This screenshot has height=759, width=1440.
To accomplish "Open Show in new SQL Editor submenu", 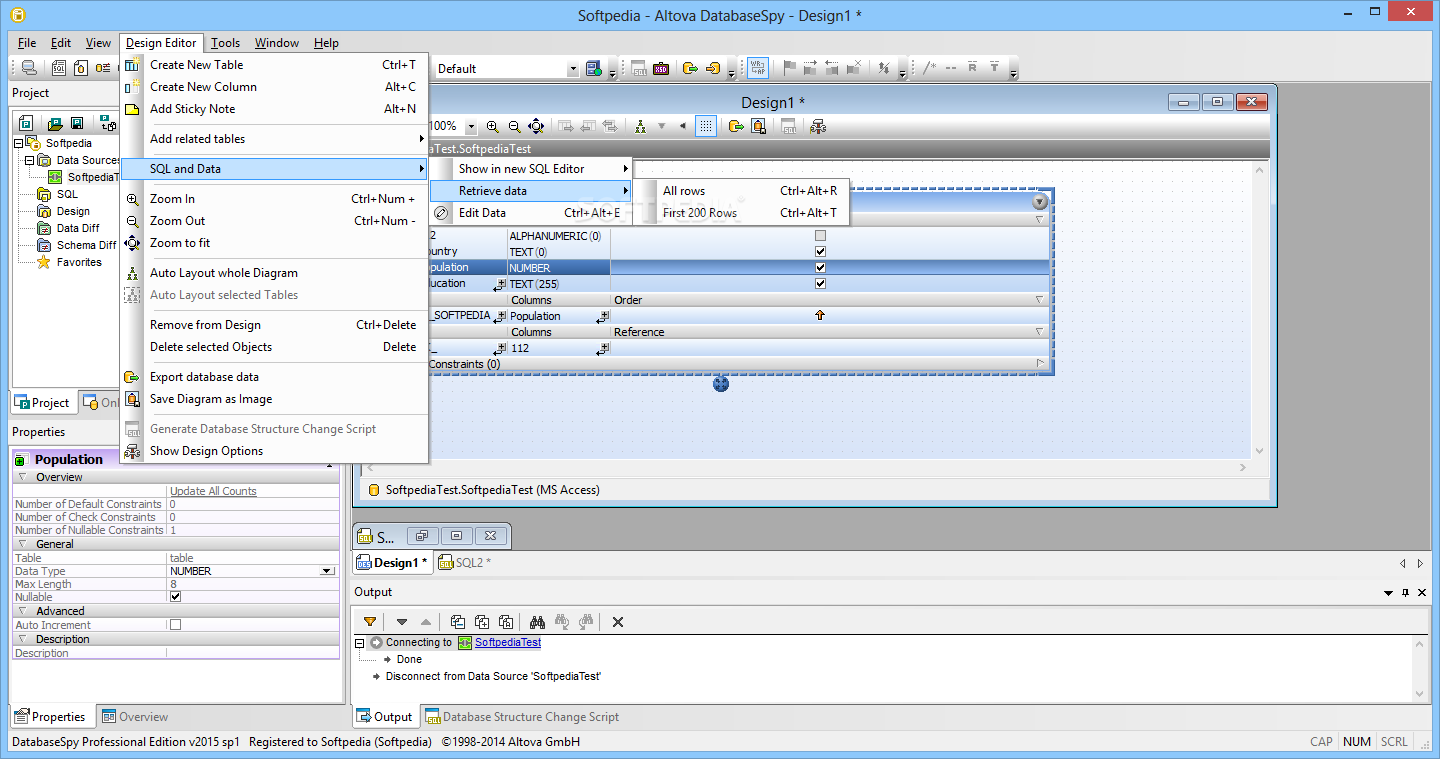I will click(531, 169).
